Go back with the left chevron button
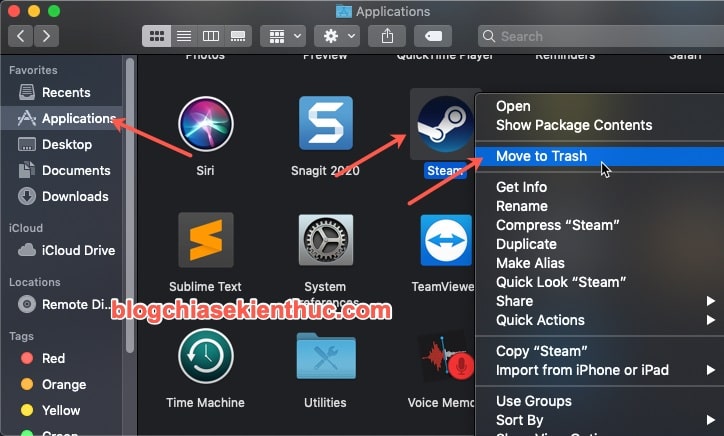724x436 pixels. click(20, 36)
